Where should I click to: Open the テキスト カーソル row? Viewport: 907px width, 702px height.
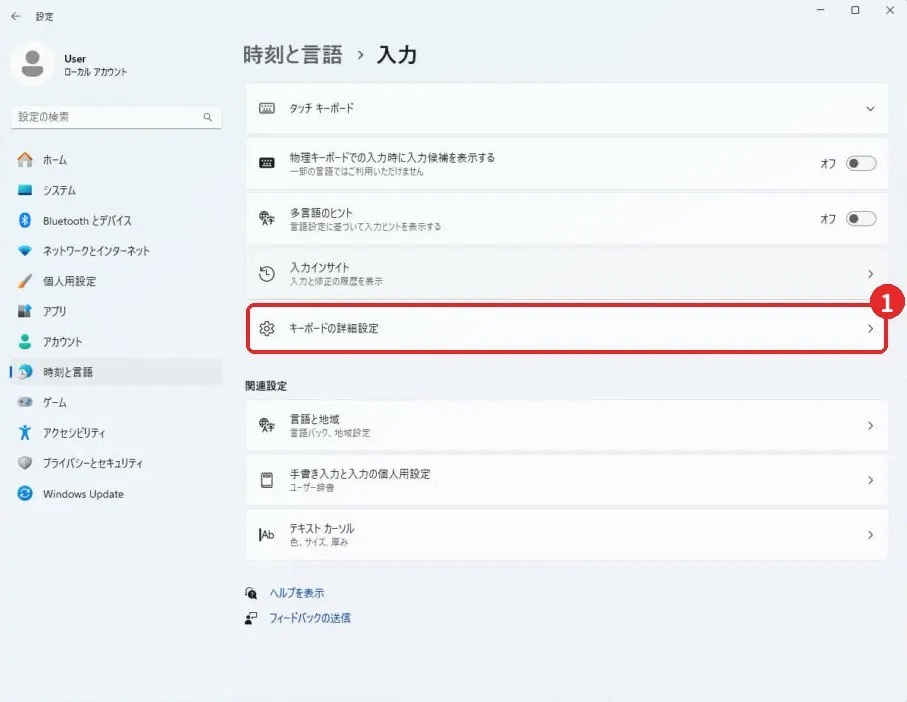pos(566,535)
